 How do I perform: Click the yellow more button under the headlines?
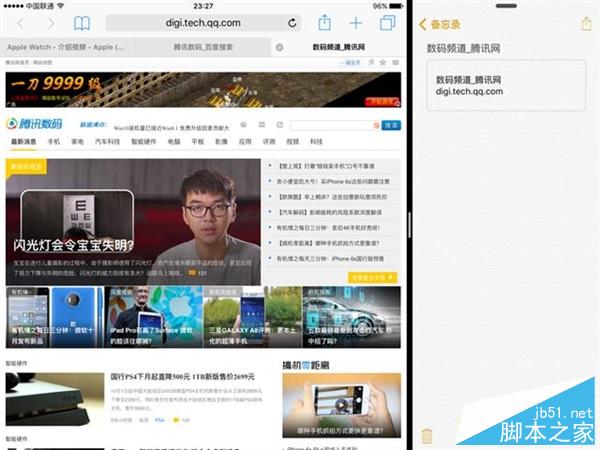pyautogui.click(x=372, y=277)
